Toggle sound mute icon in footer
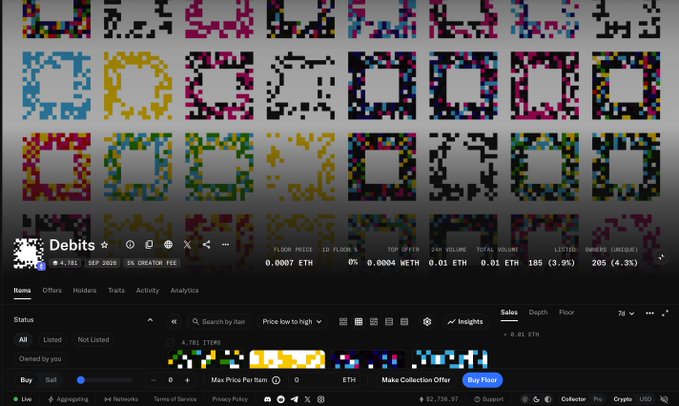Screen dimensions: 679x406 (x=664, y=399)
